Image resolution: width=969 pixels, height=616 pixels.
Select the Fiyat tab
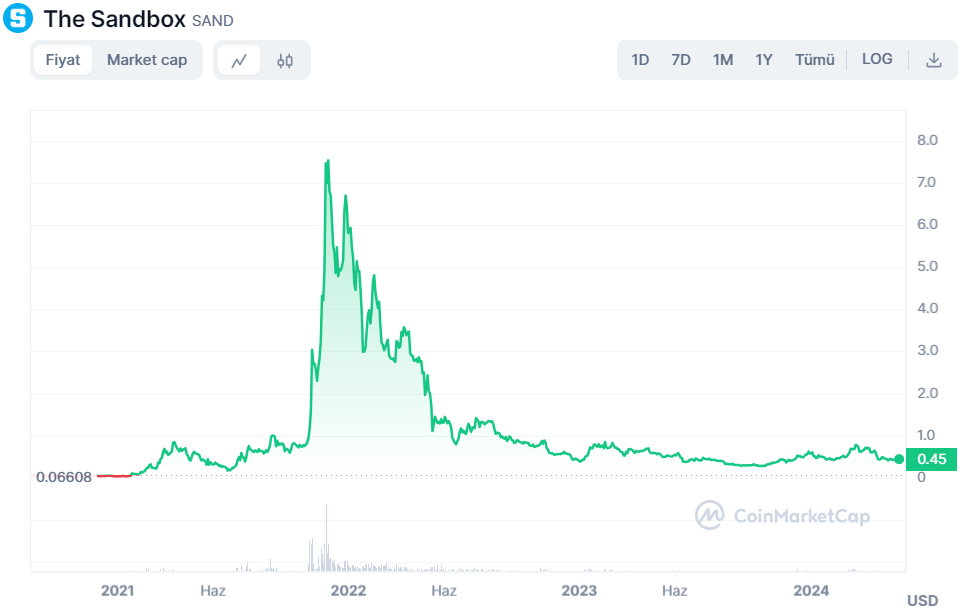(x=63, y=60)
